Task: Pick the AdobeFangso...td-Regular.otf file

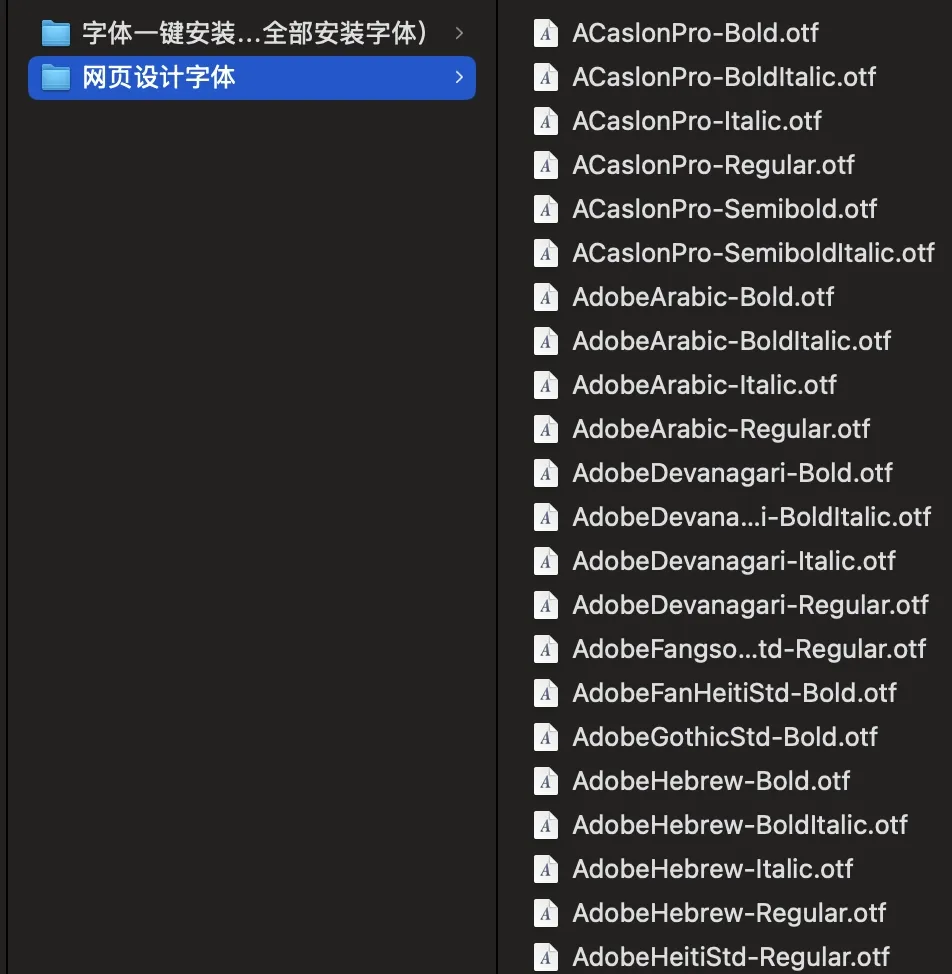Action: click(749, 649)
